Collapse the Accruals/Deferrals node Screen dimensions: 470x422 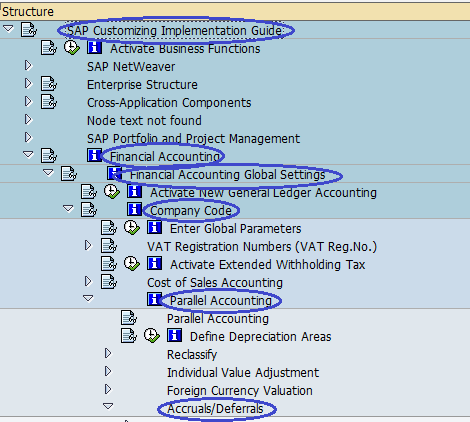tap(108, 406)
